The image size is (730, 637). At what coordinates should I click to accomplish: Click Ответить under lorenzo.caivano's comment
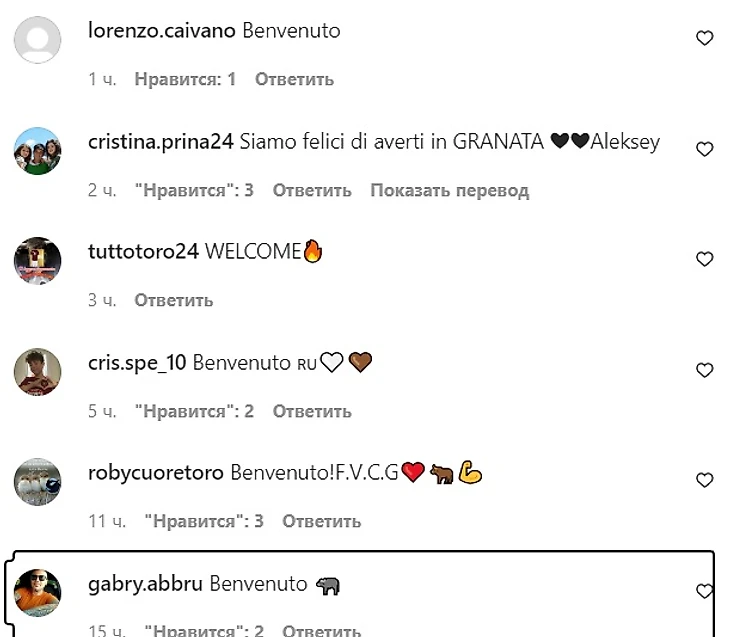click(294, 80)
